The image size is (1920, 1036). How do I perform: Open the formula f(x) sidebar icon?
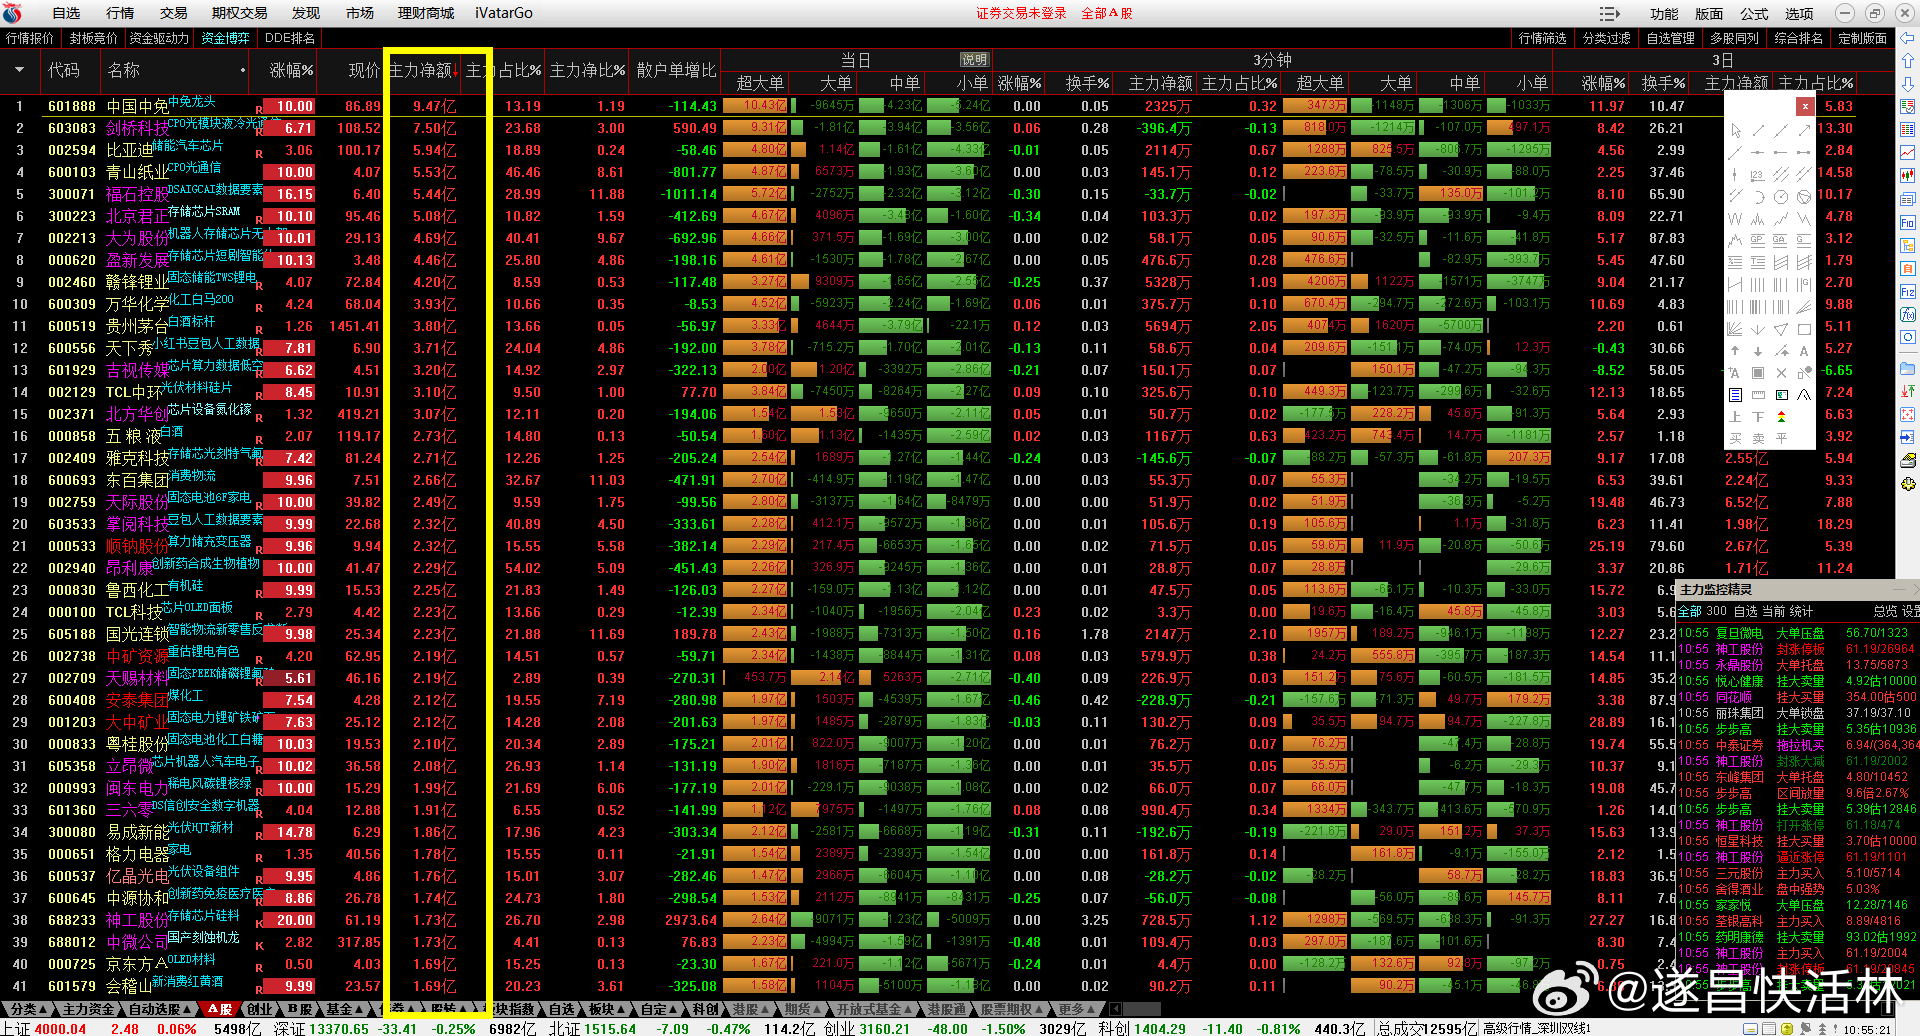[x=1908, y=314]
